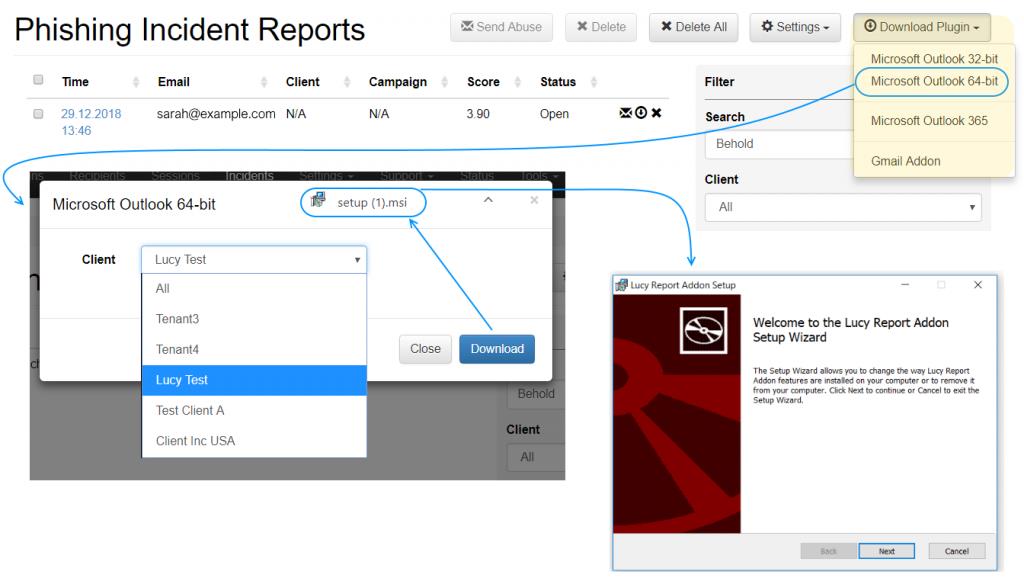Screen dimensions: 1024x584
Task: Open the Settings menu in the dimmed navbar
Action: [x=326, y=176]
